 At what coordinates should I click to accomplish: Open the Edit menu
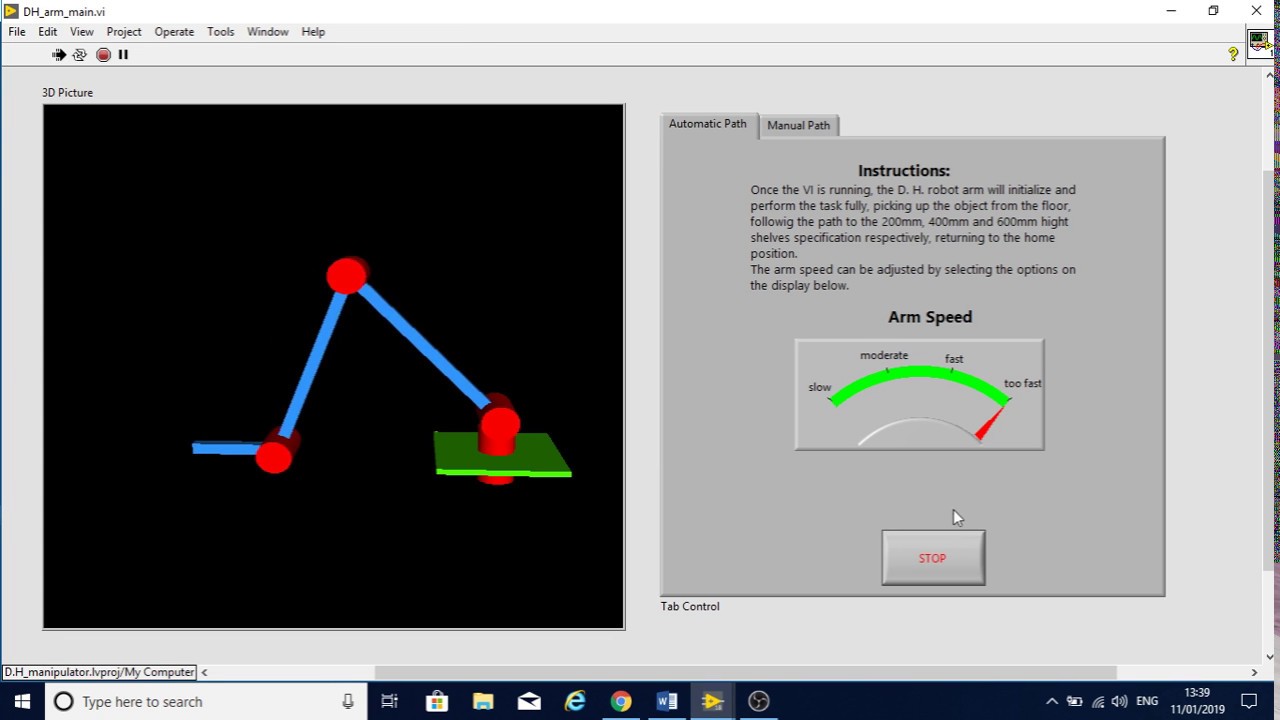[x=47, y=32]
